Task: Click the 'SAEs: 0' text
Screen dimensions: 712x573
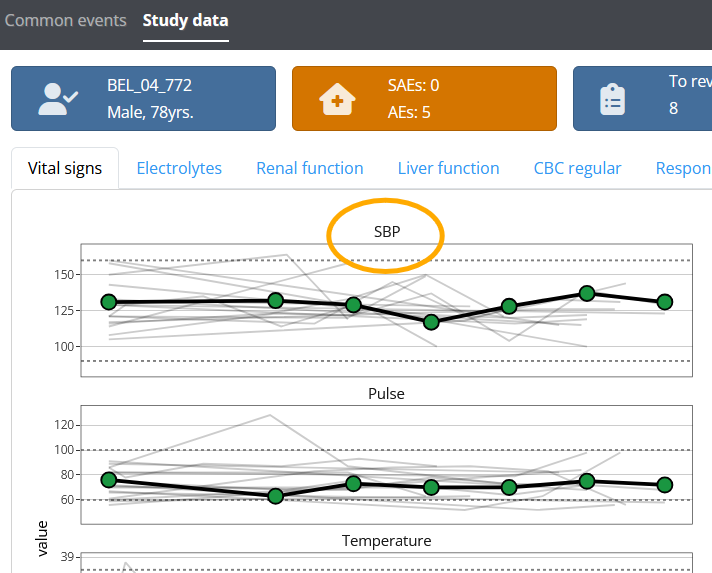Action: [x=413, y=85]
